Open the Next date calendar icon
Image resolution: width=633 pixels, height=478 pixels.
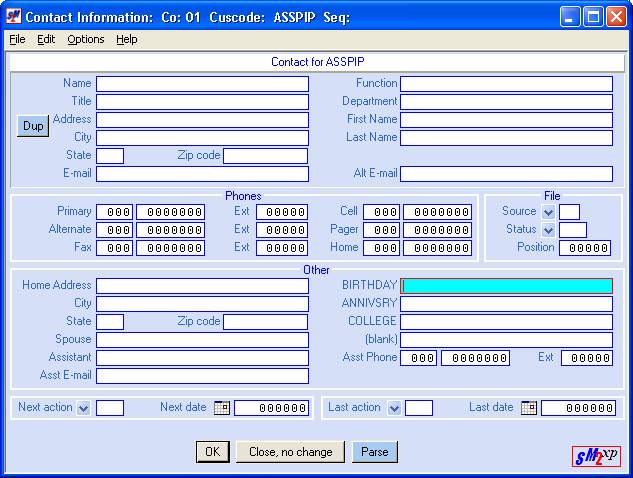222,407
